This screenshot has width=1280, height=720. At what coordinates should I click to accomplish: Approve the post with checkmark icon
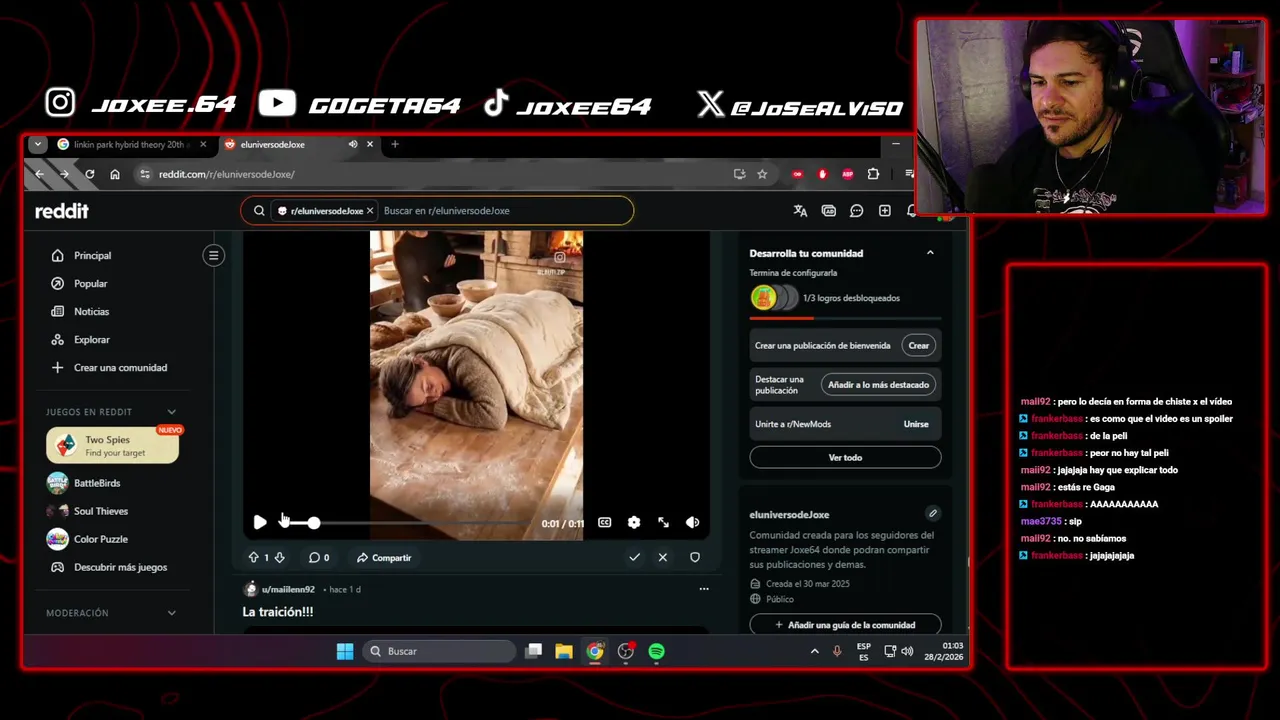[x=634, y=557]
